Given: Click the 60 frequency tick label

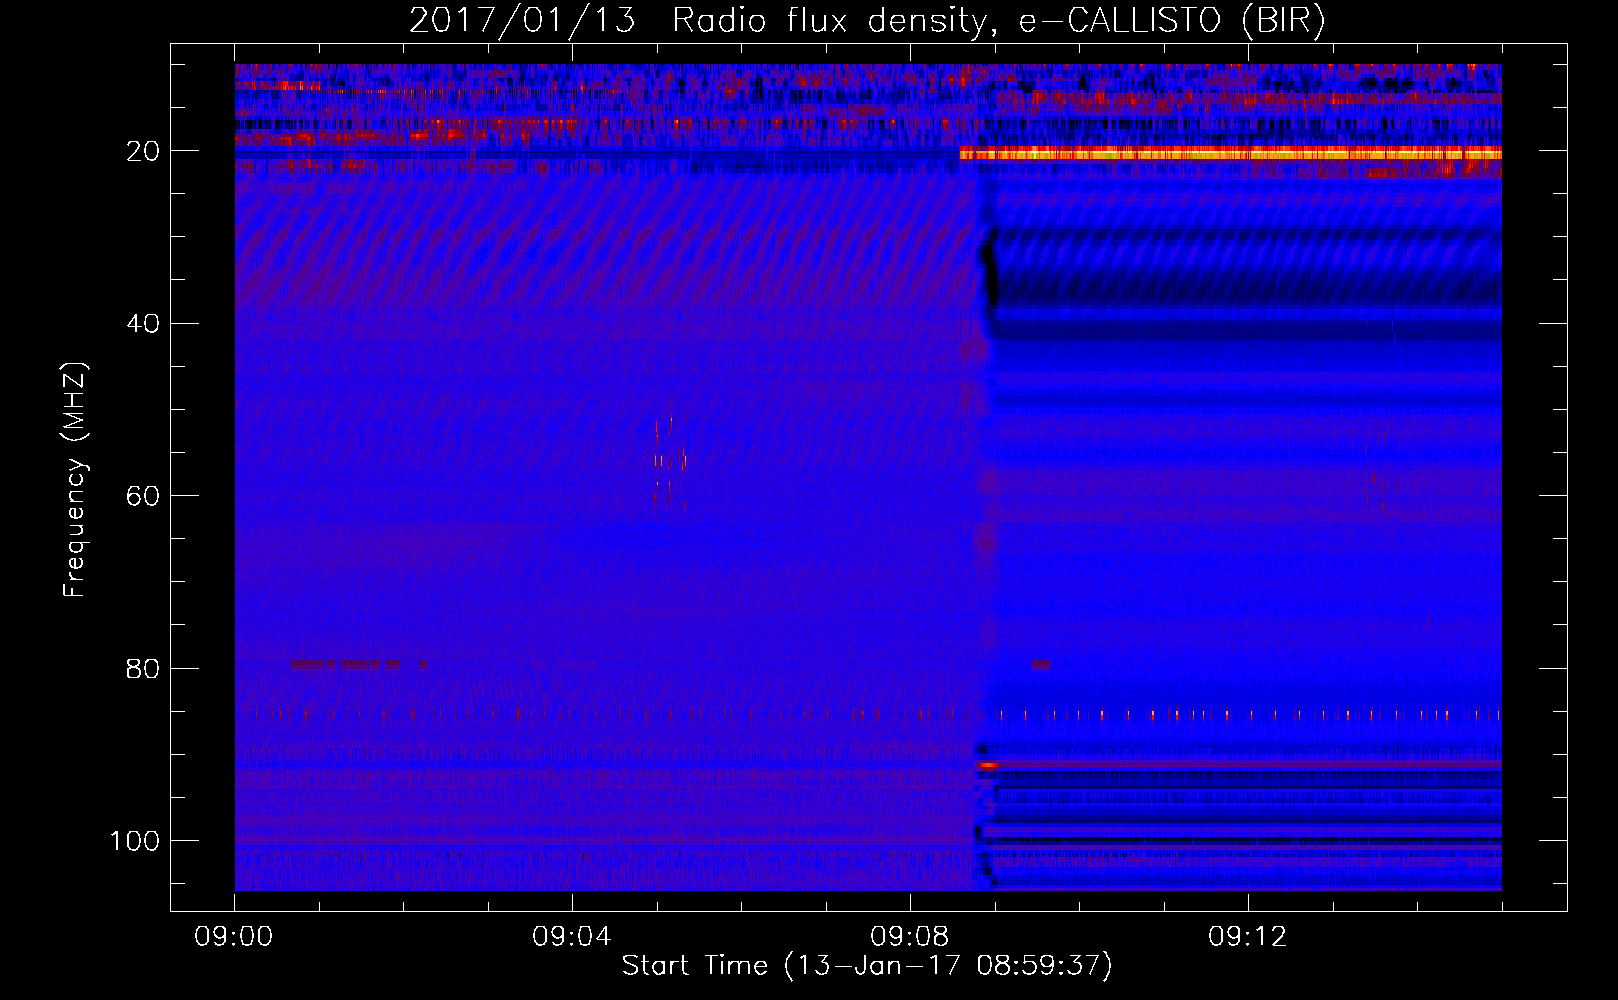Looking at the screenshot, I should (x=143, y=496).
